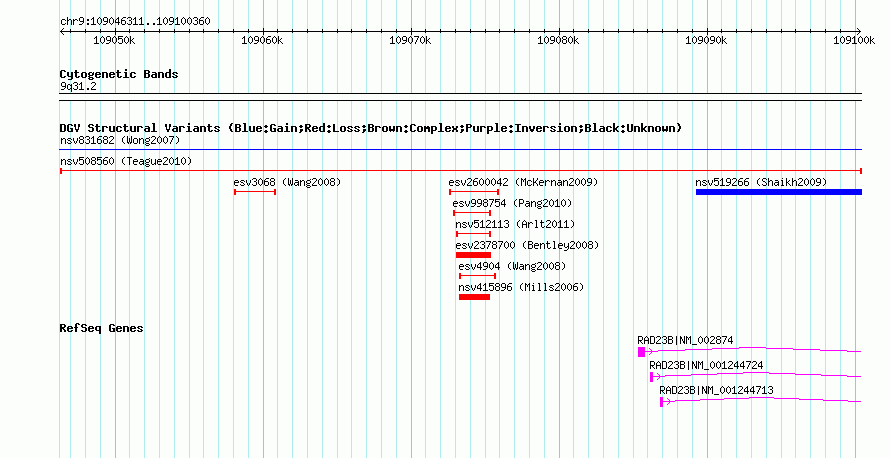Click the esv4904 red loss bar
The width and height of the screenshot is (890, 458).
pyautogui.click(x=477, y=276)
